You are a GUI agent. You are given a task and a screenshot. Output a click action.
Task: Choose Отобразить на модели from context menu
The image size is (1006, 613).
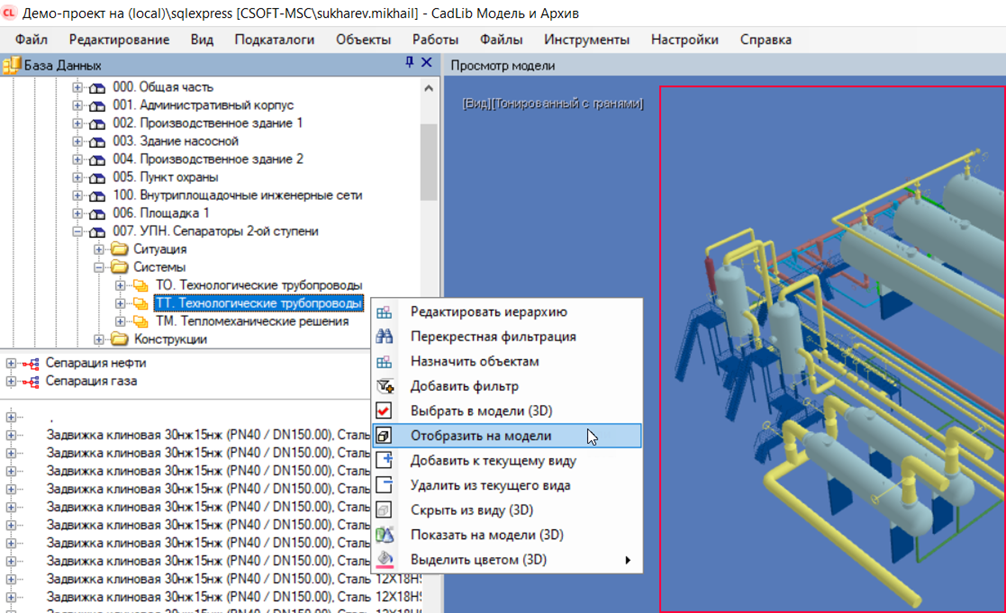(480, 436)
